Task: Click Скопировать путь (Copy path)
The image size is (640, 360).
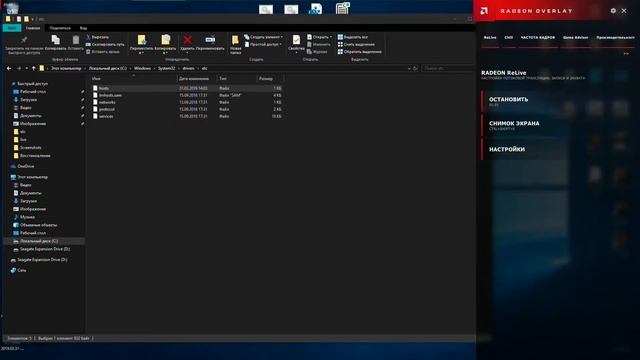Action: pos(105,44)
